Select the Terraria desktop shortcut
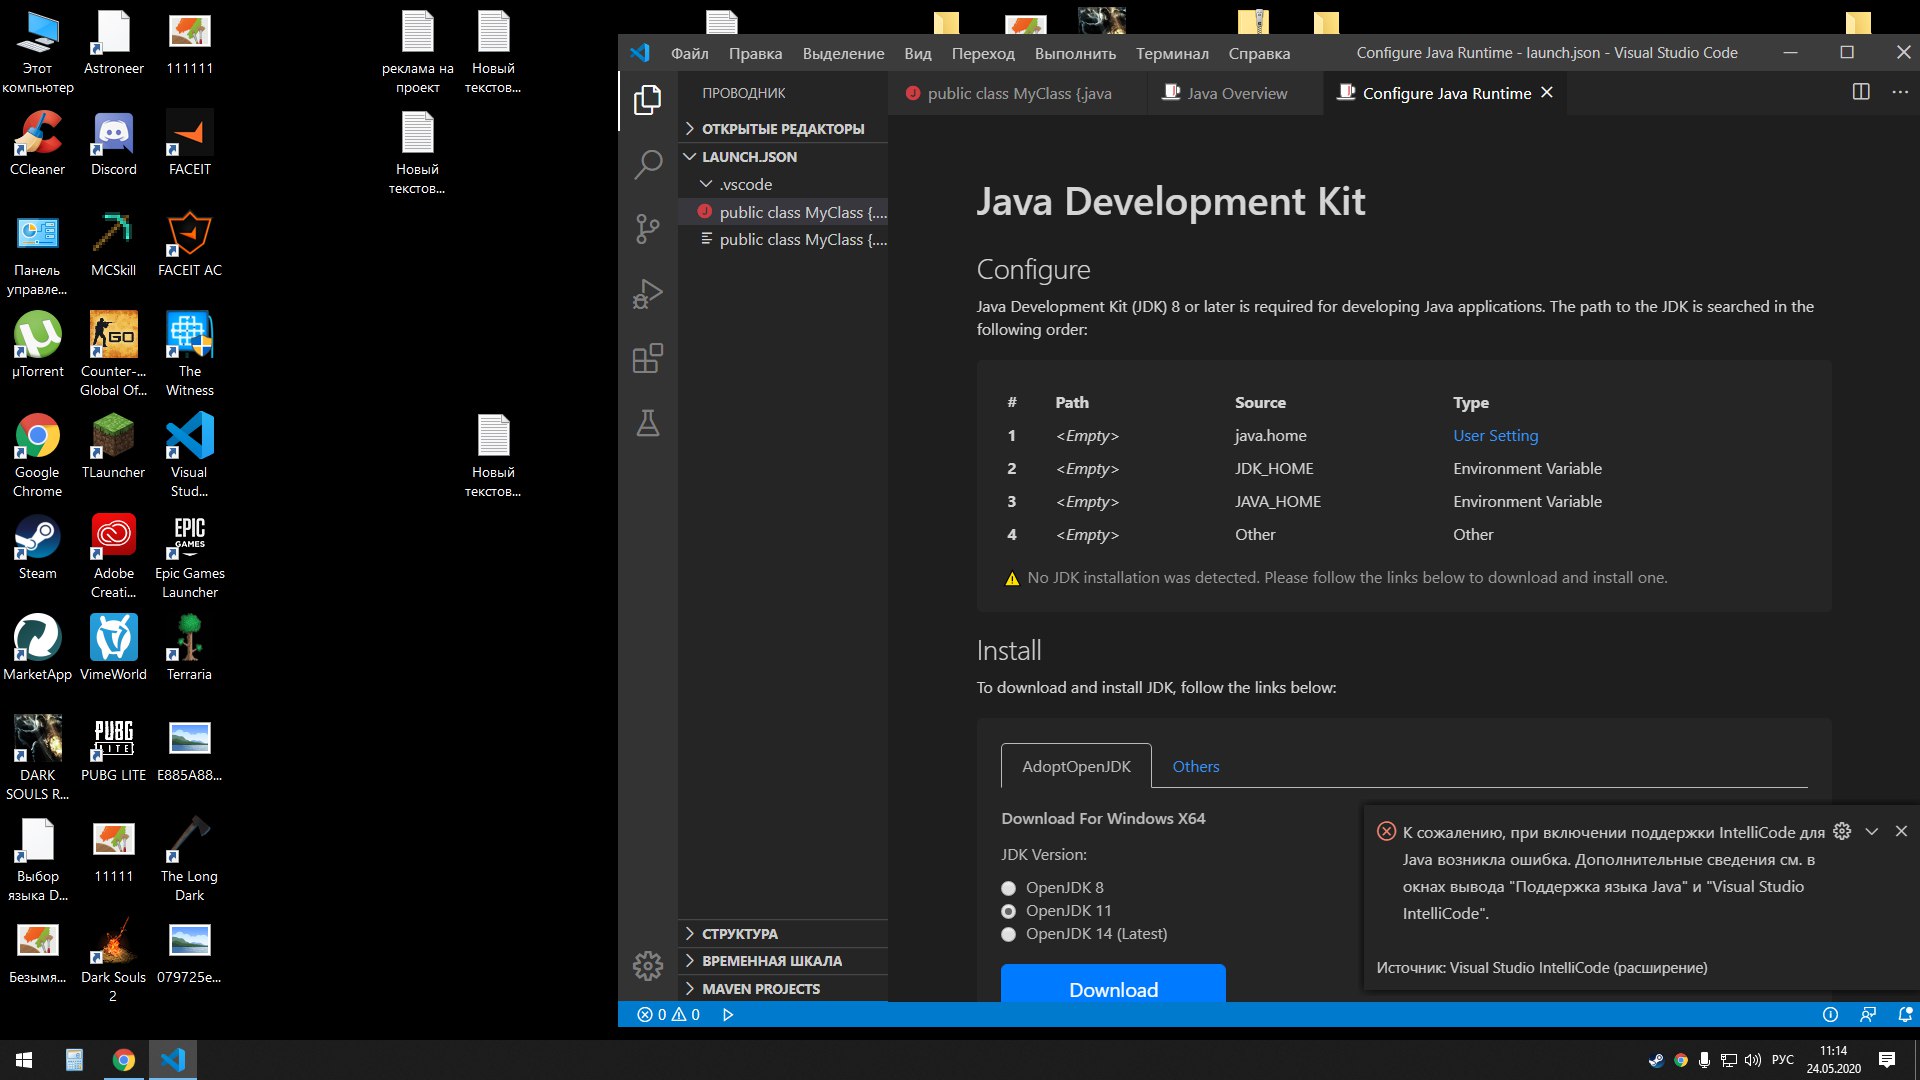This screenshot has height=1080, width=1920. (x=189, y=648)
